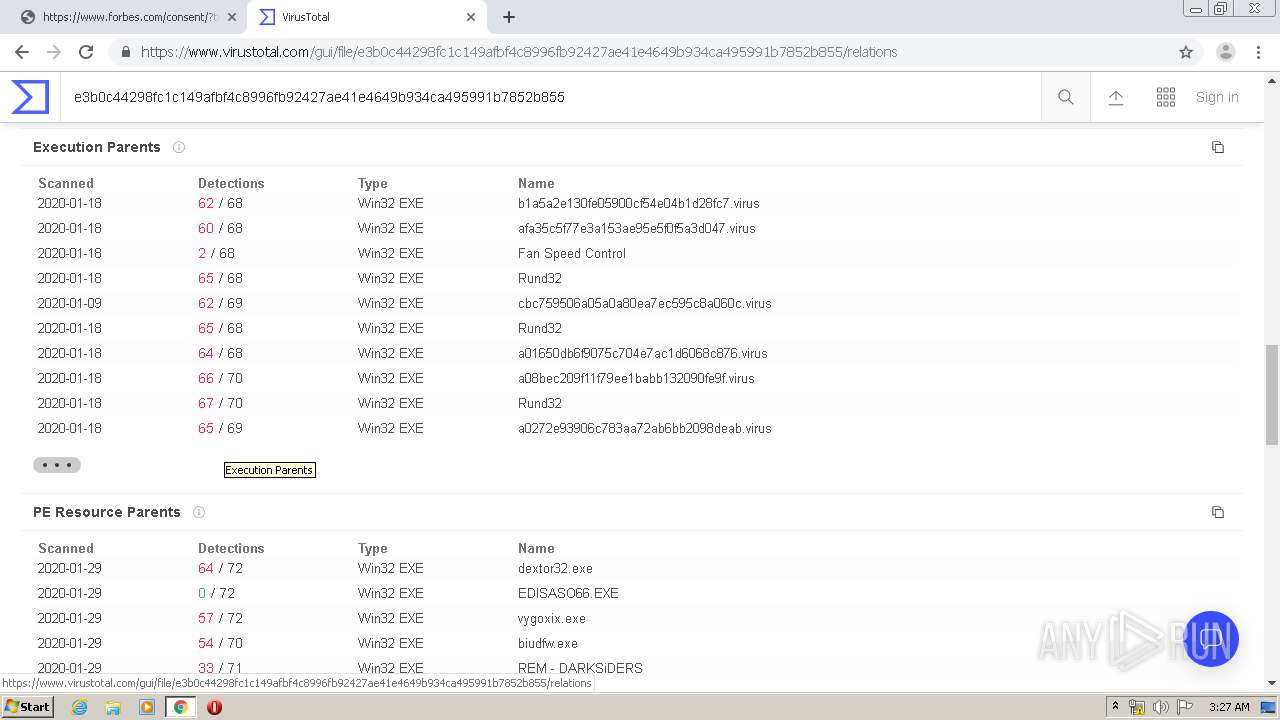Click volume icon in system tray
The width and height of the screenshot is (1280, 720).
tap(1160, 707)
